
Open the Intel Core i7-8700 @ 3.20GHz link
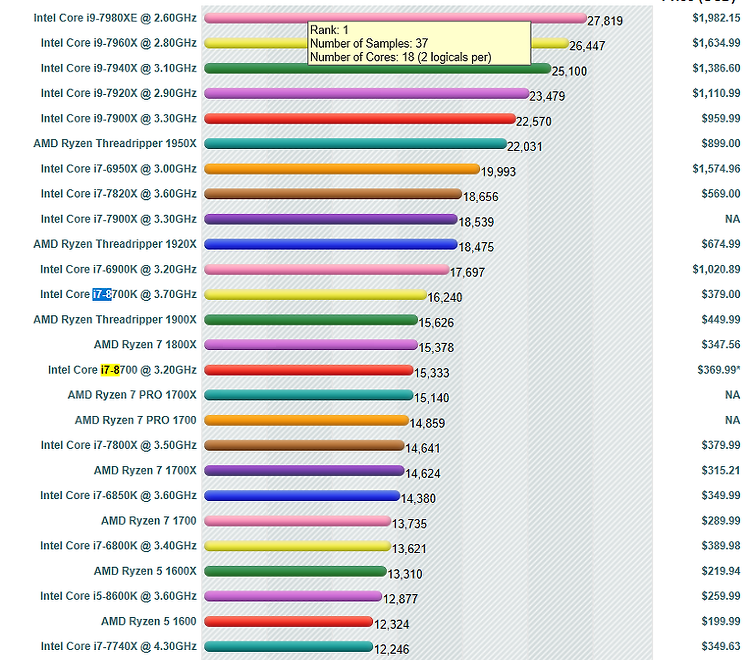[x=122, y=370]
